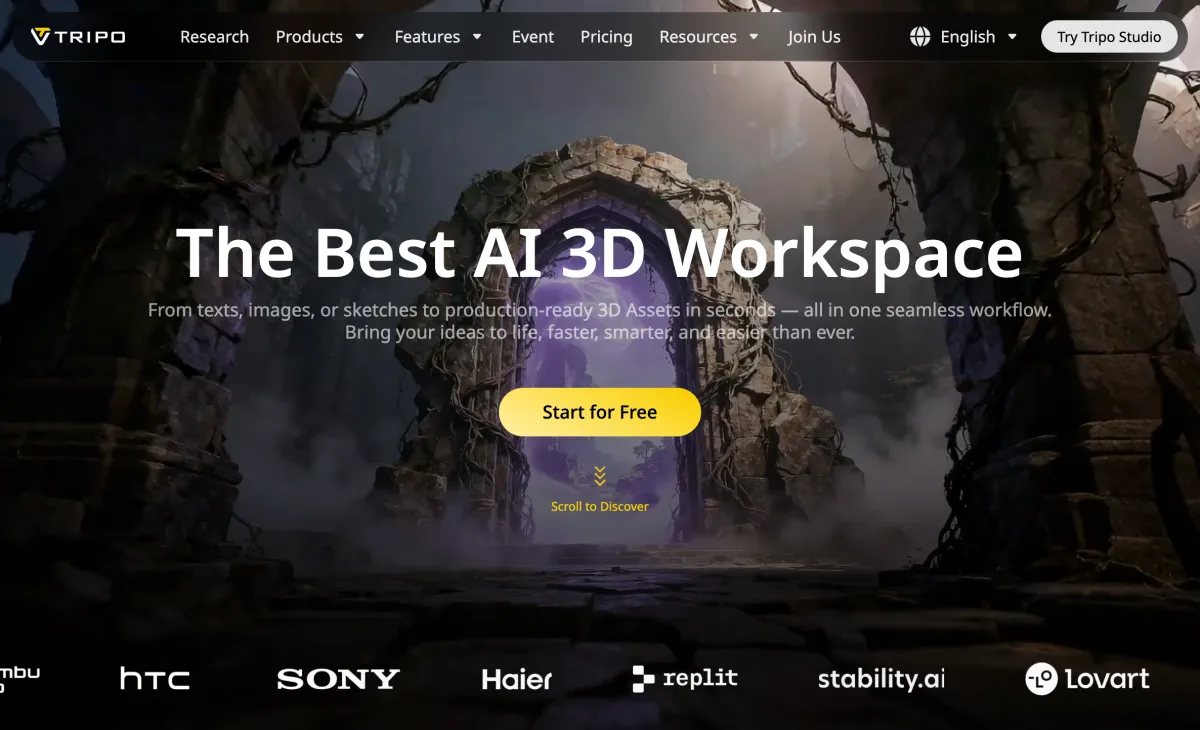
Task: Click the Tripo logo in the navbar
Action: point(78,37)
